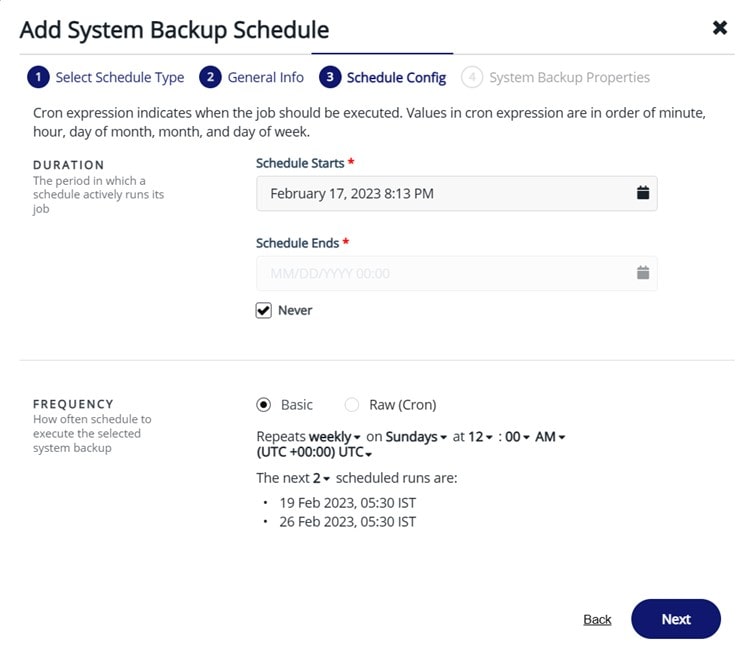The image size is (752, 654).
Task: Click the Next button
Action: coord(675,619)
